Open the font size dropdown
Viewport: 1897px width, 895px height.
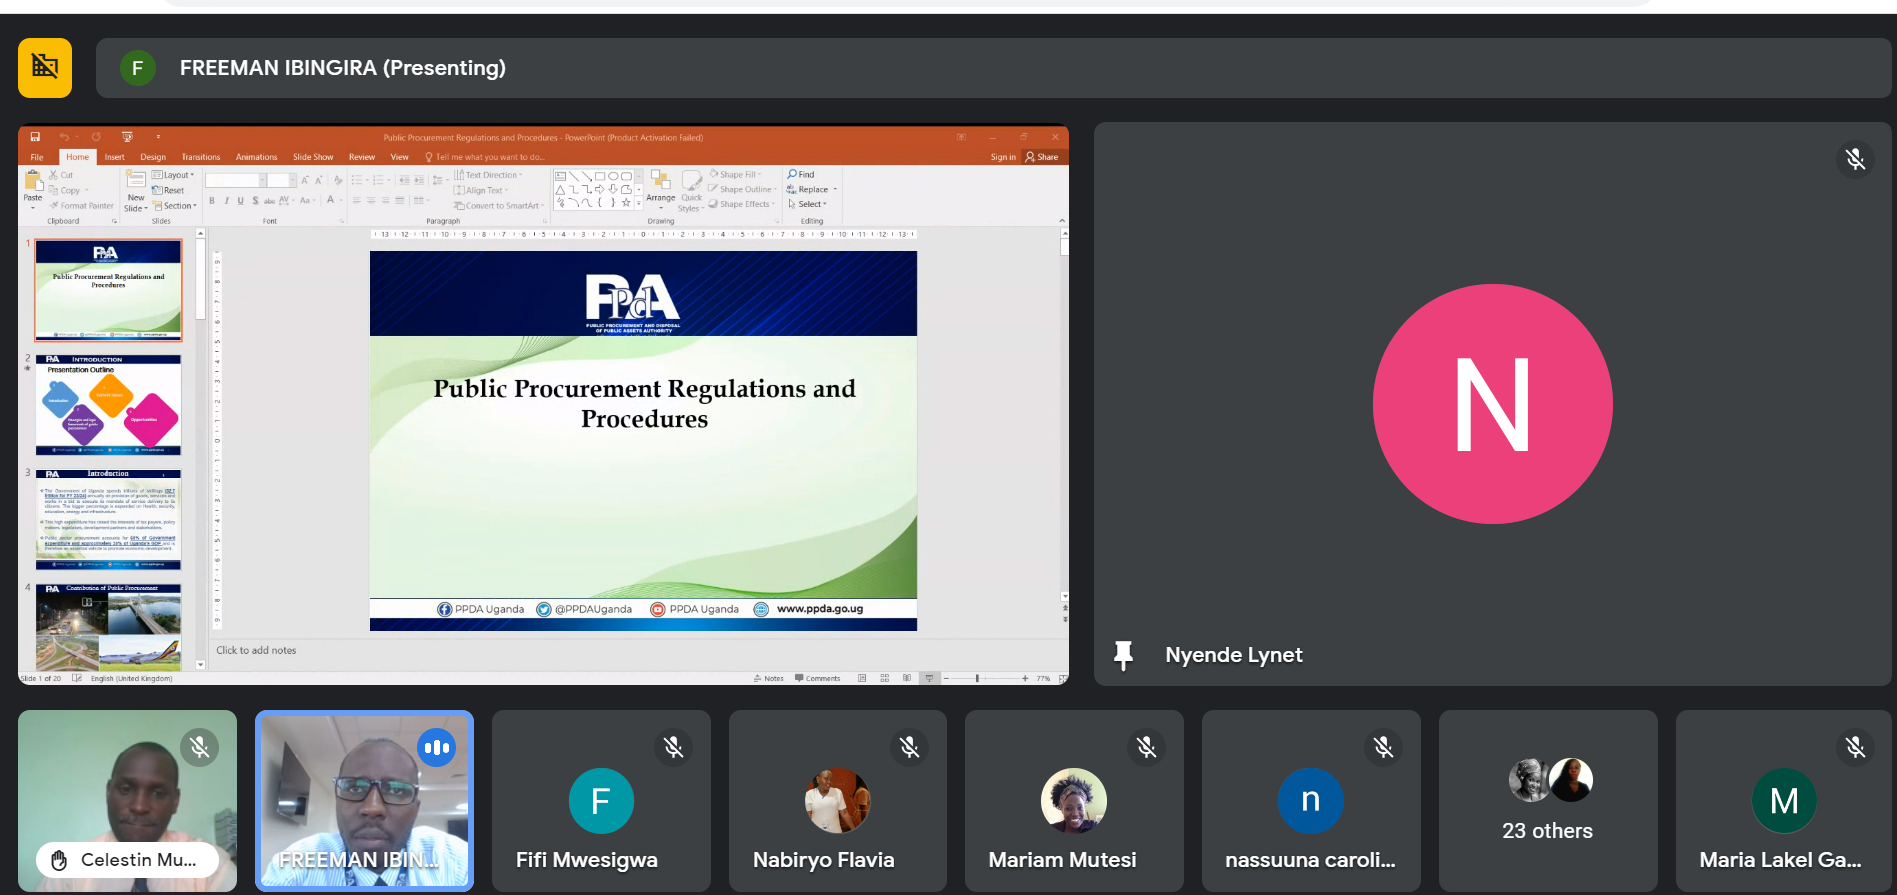(293, 180)
